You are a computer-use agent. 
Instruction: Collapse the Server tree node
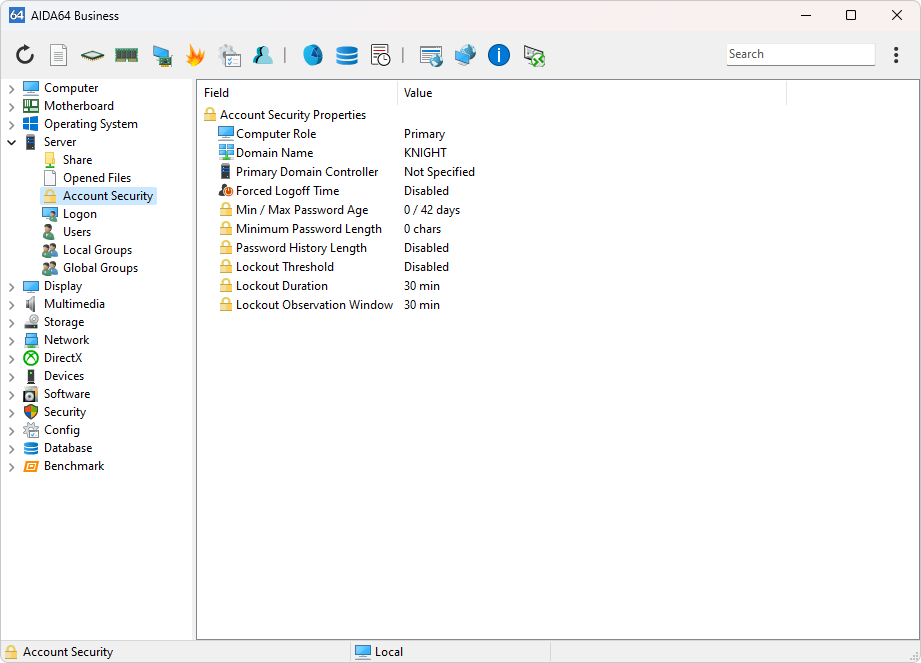[11, 142]
